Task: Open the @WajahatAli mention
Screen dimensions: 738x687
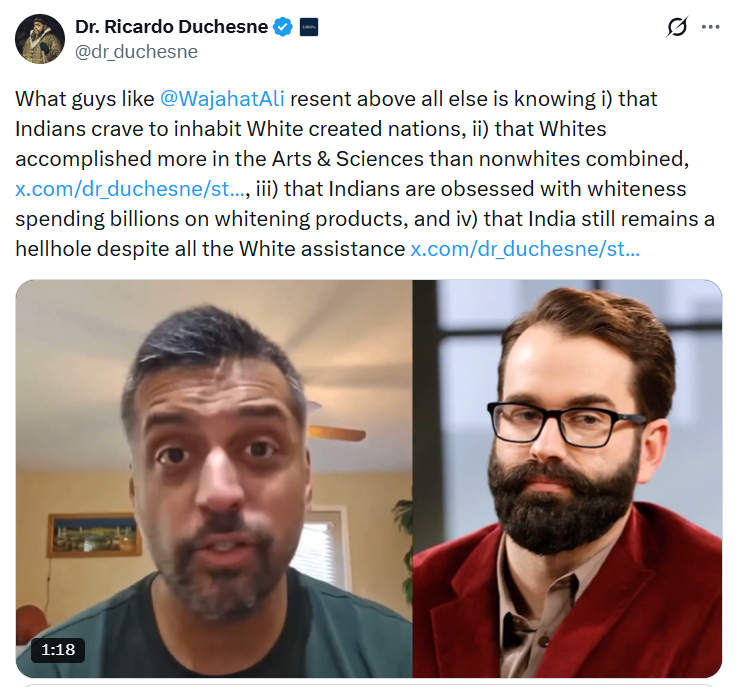Action: [x=222, y=99]
